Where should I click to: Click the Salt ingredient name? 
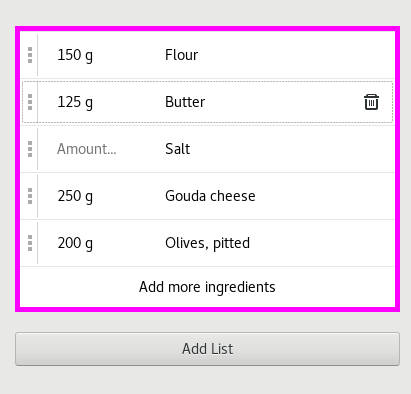(178, 149)
